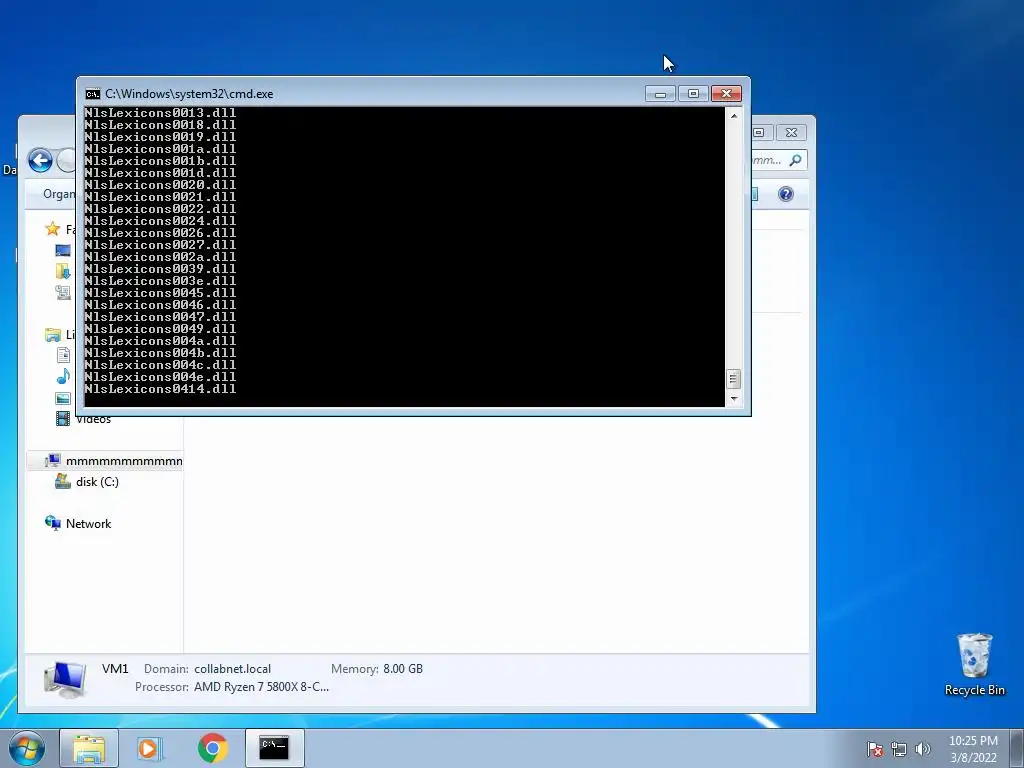Open the Help icon in Explorer toolbar
The width and height of the screenshot is (1024, 768).
786,194
